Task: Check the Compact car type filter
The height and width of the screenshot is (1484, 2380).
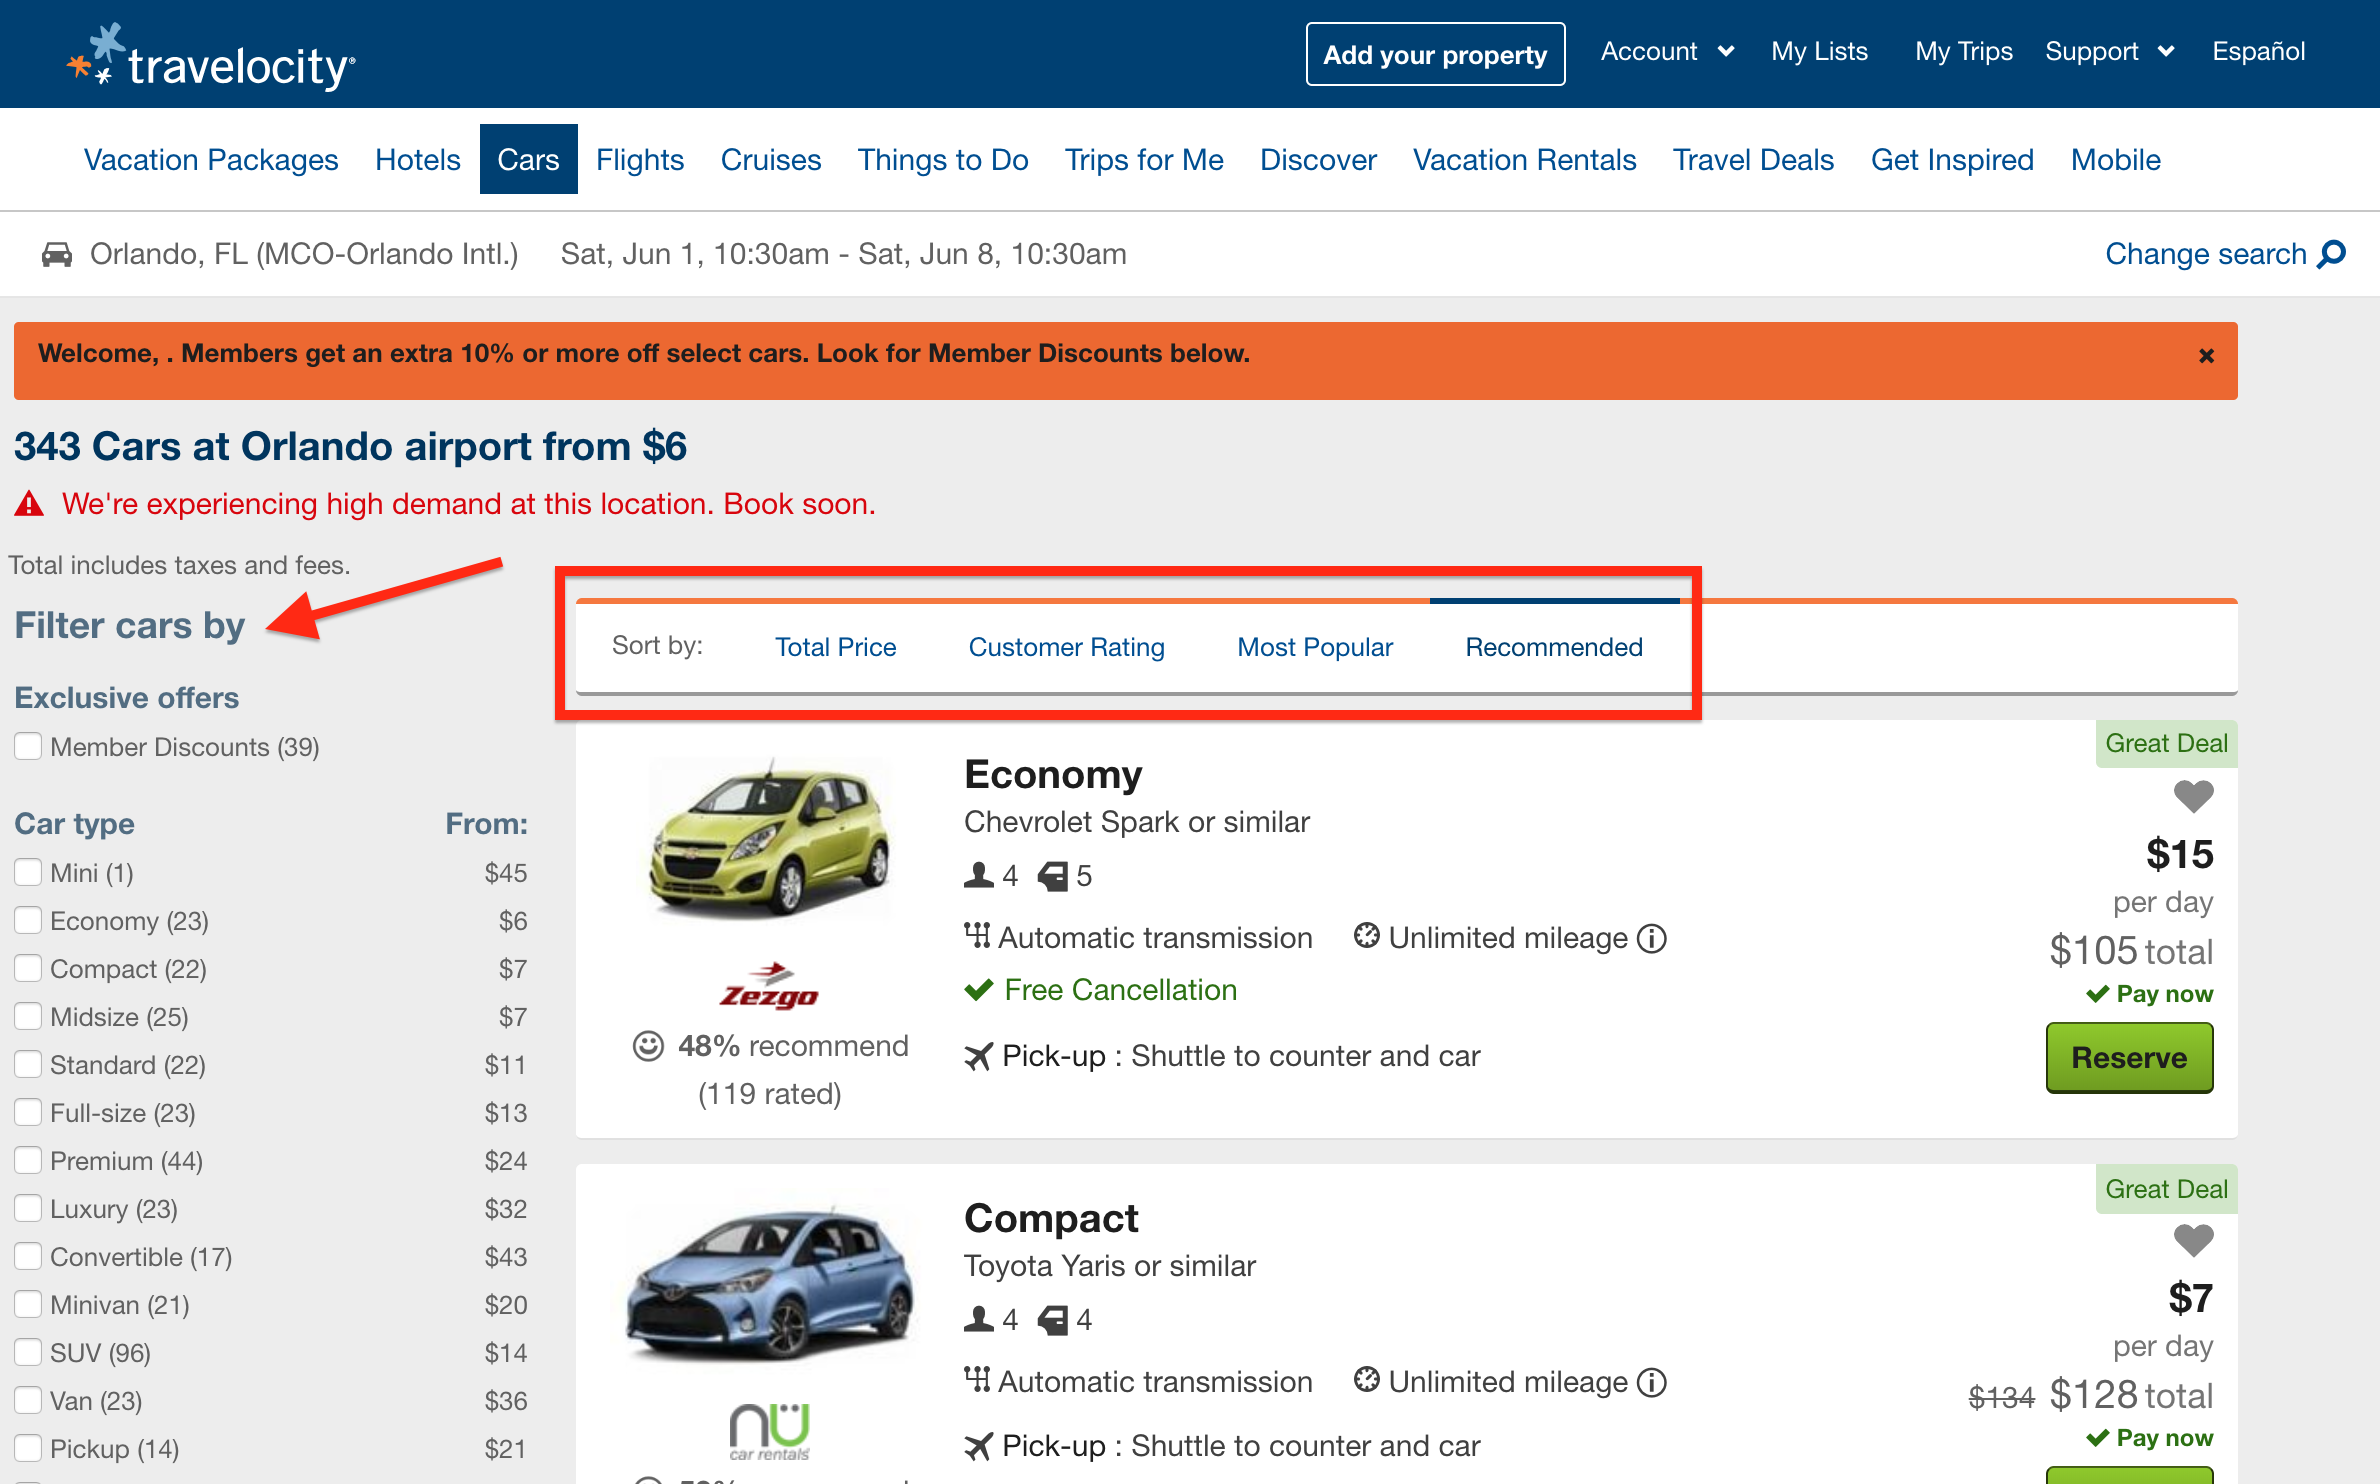Action: pyautogui.click(x=28, y=968)
